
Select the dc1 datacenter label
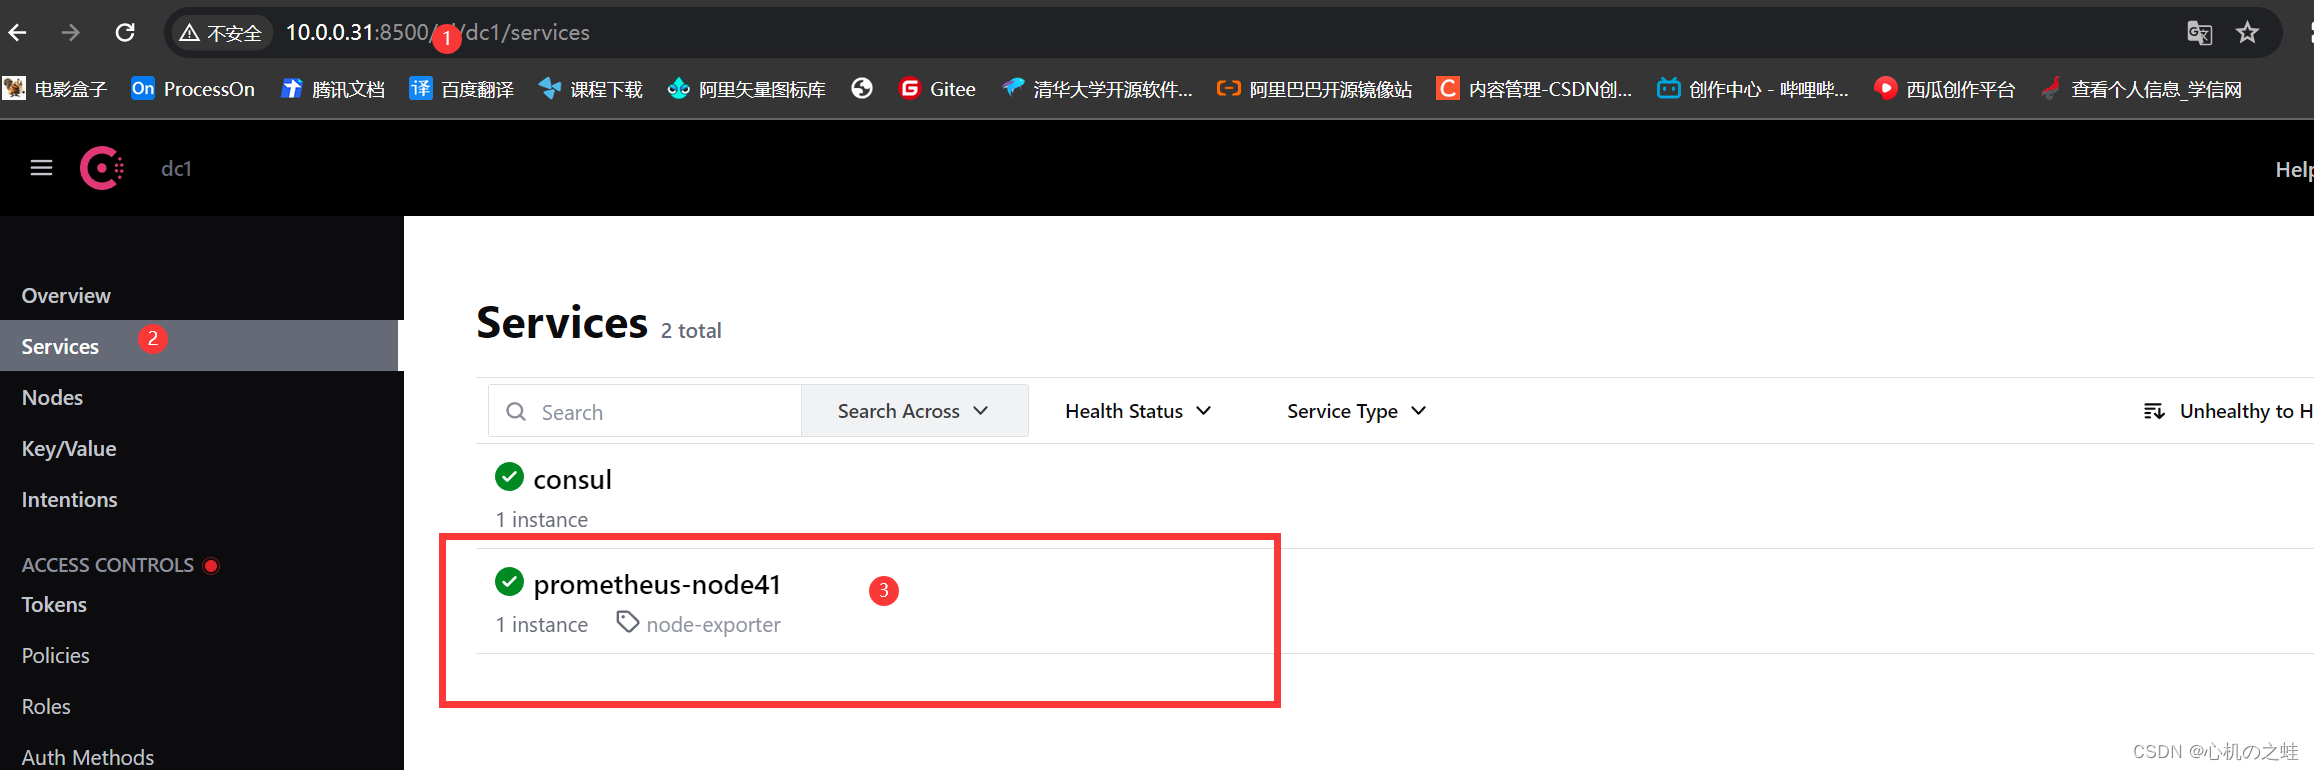pos(176,169)
